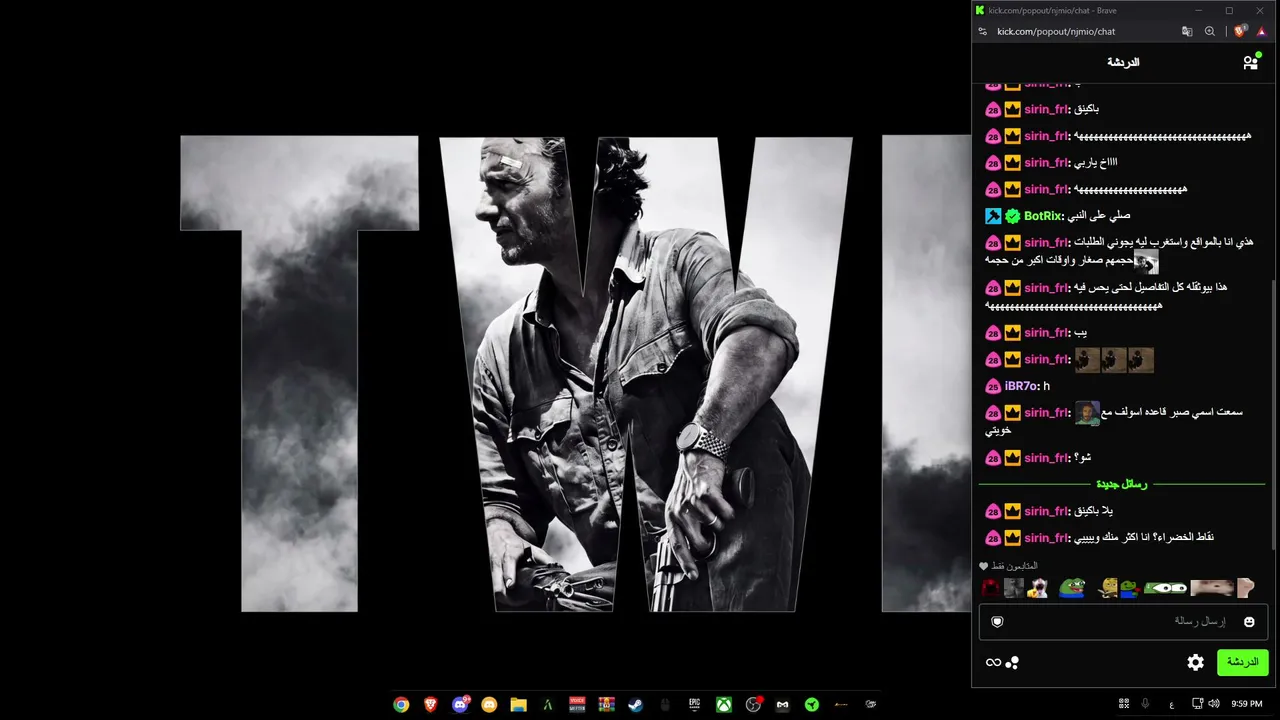Click the رسائل جديدة new messages label

point(1122,484)
